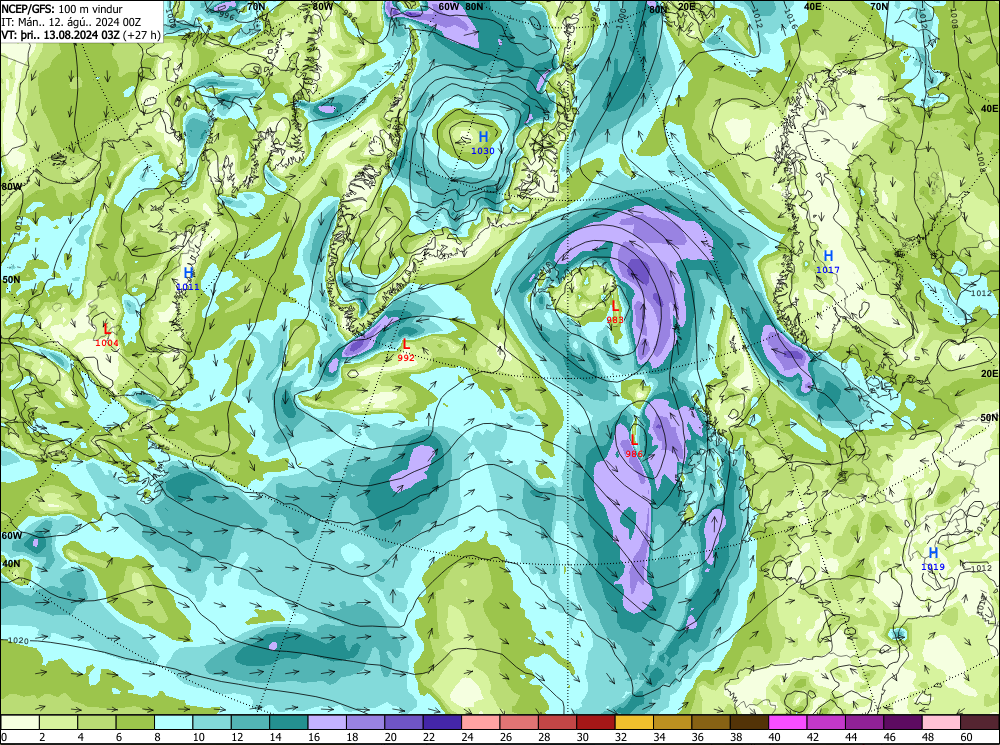Click the legend scale number 32
Viewport: 1000px width, 745px height.
619,737
